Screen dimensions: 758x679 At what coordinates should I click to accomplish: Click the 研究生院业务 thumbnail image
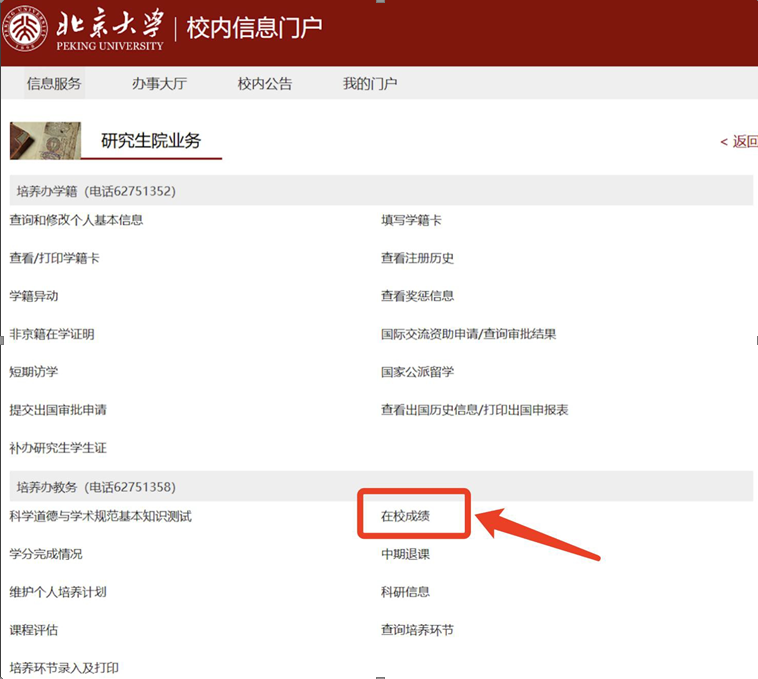(45, 141)
